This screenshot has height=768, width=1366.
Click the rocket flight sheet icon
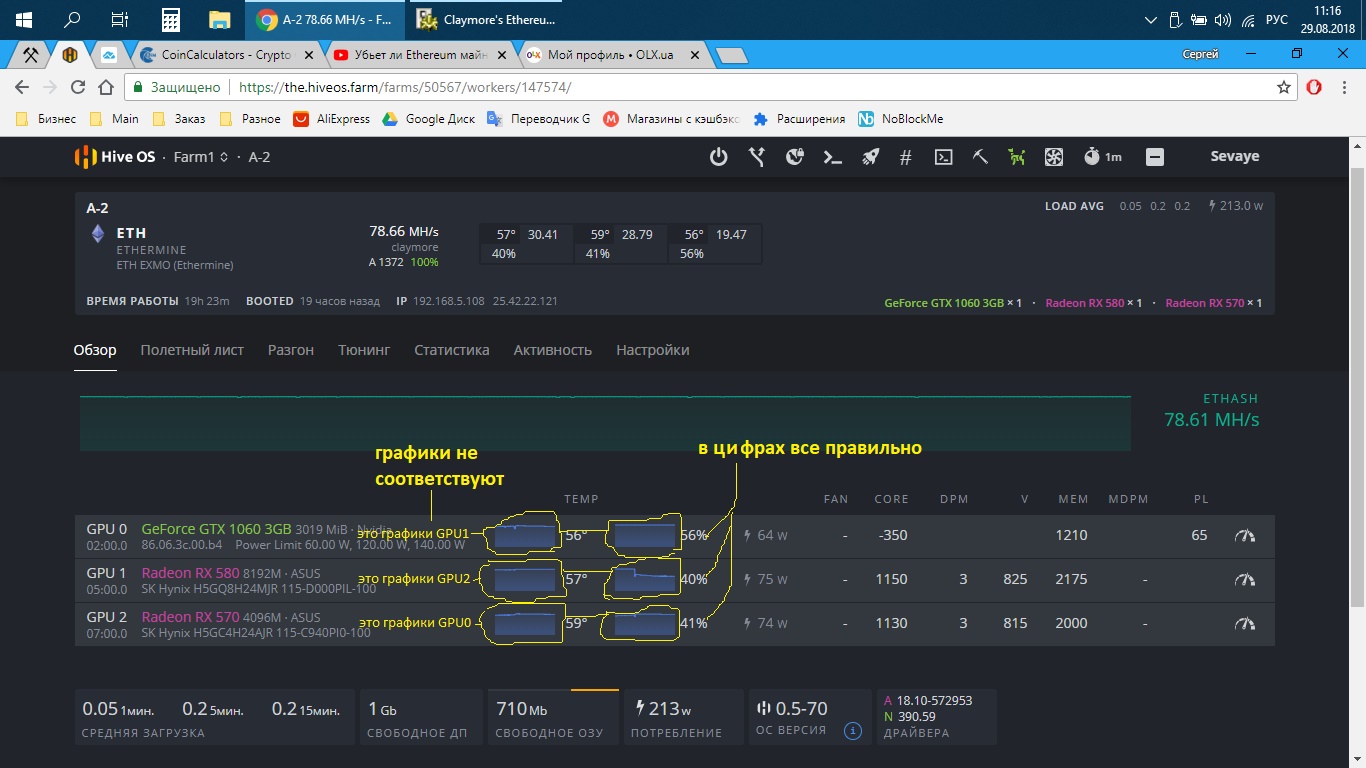[870, 157]
